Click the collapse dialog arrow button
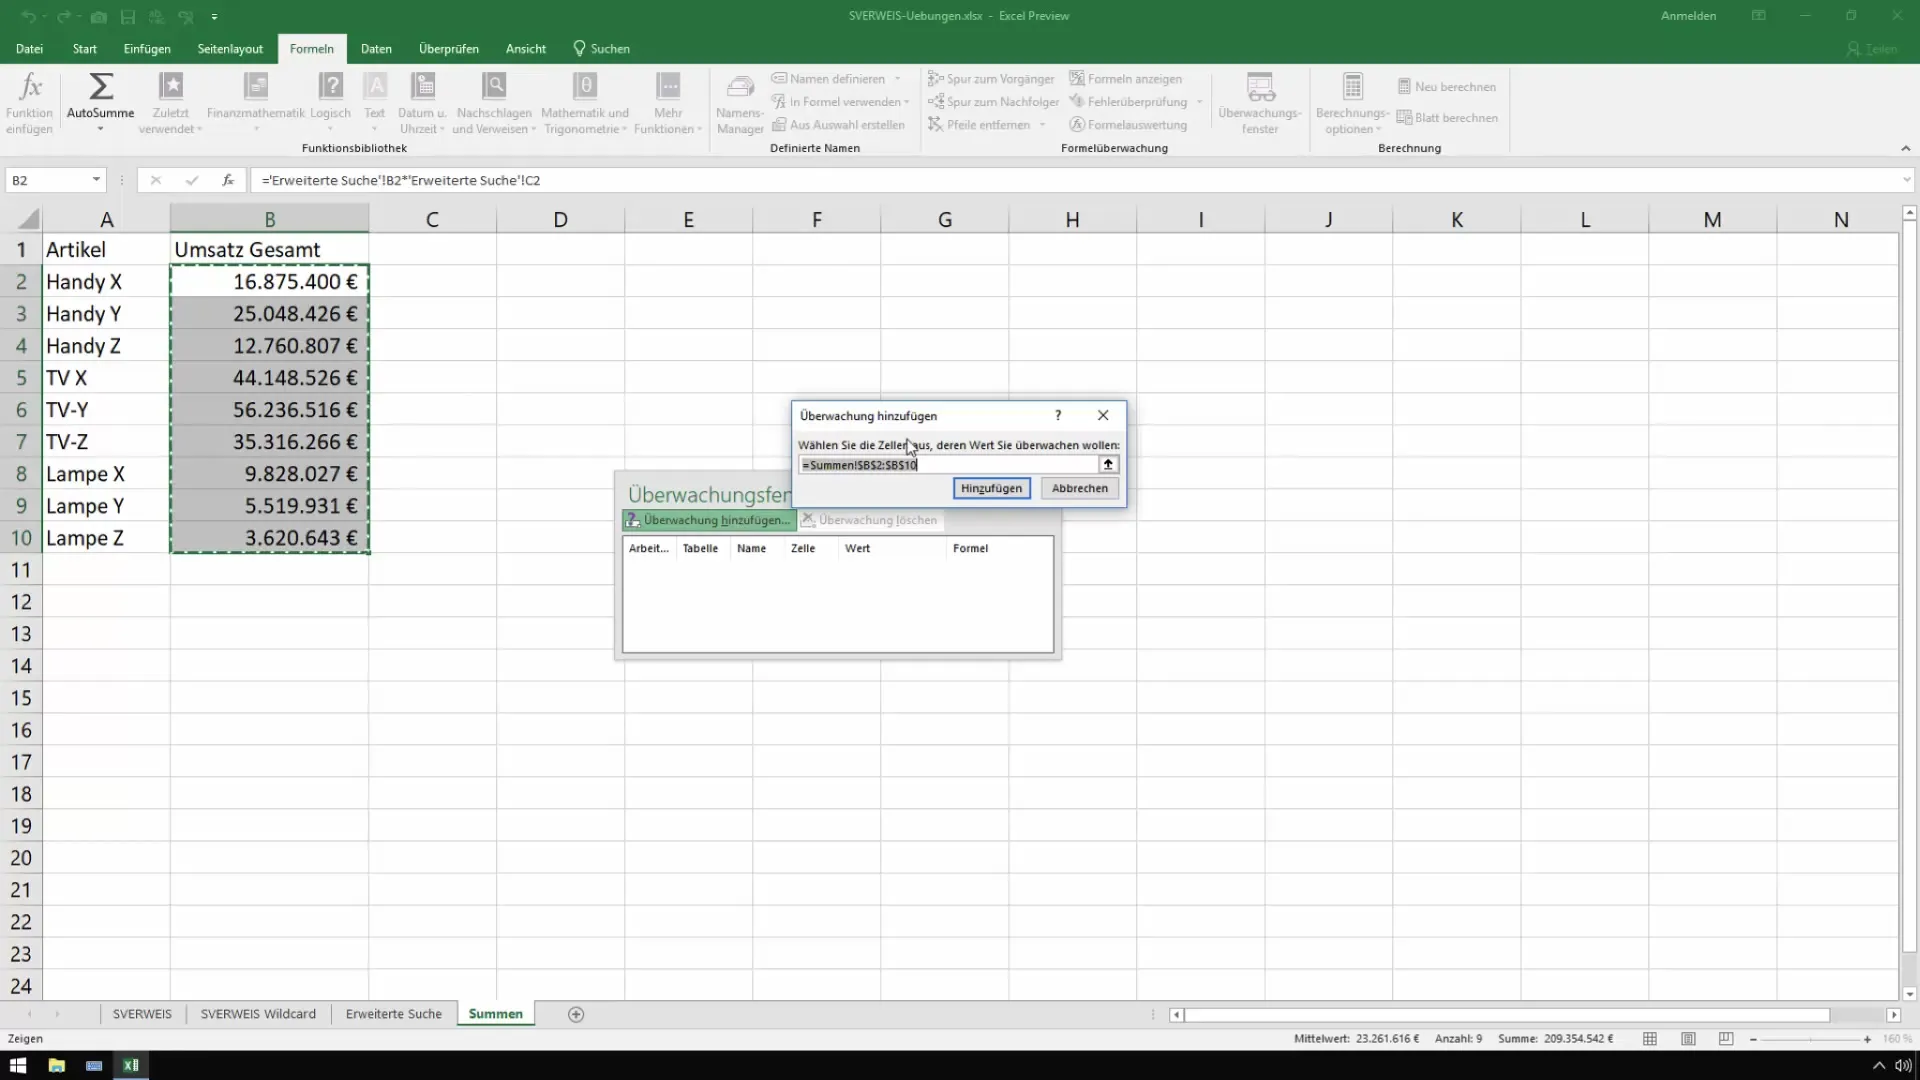The height and width of the screenshot is (1080, 1920). pos(1108,464)
